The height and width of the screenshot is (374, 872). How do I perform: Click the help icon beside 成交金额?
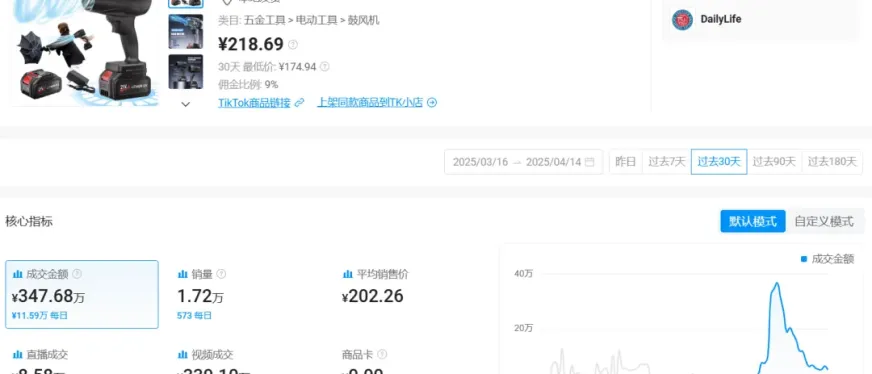point(77,274)
